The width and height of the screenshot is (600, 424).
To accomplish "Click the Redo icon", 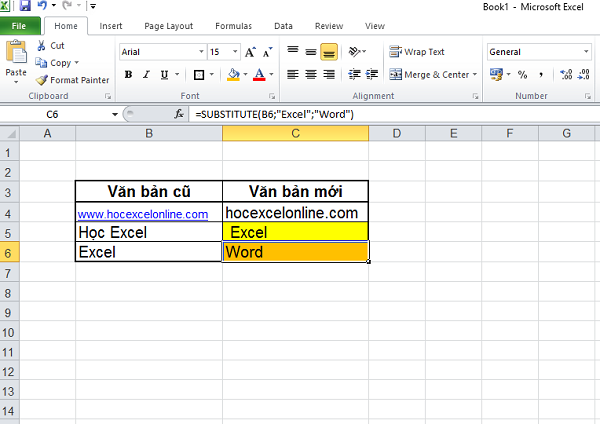I will click(67, 6).
